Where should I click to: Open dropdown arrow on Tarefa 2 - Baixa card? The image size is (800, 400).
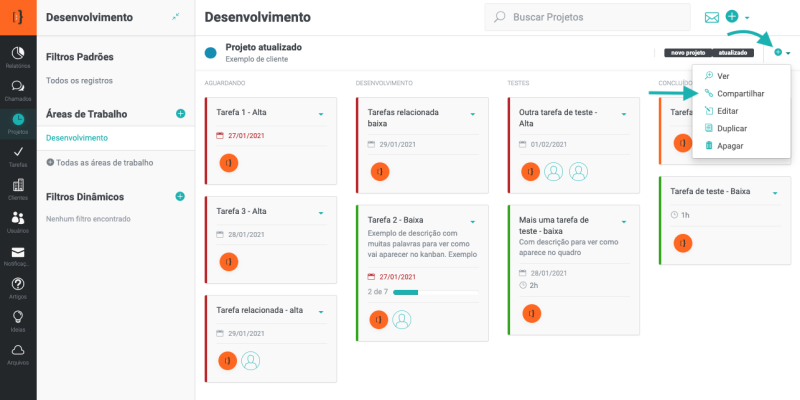pos(472,220)
